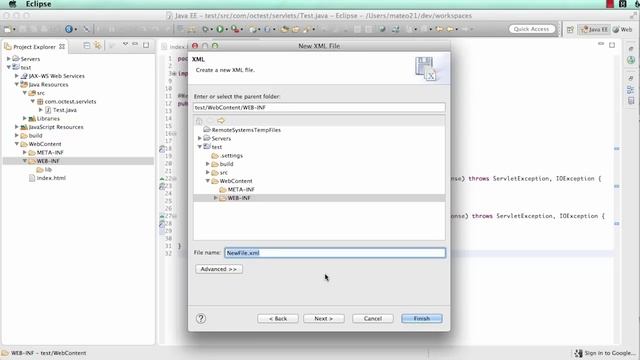Maximize the editor area
640x360 pixels.
click(612, 45)
